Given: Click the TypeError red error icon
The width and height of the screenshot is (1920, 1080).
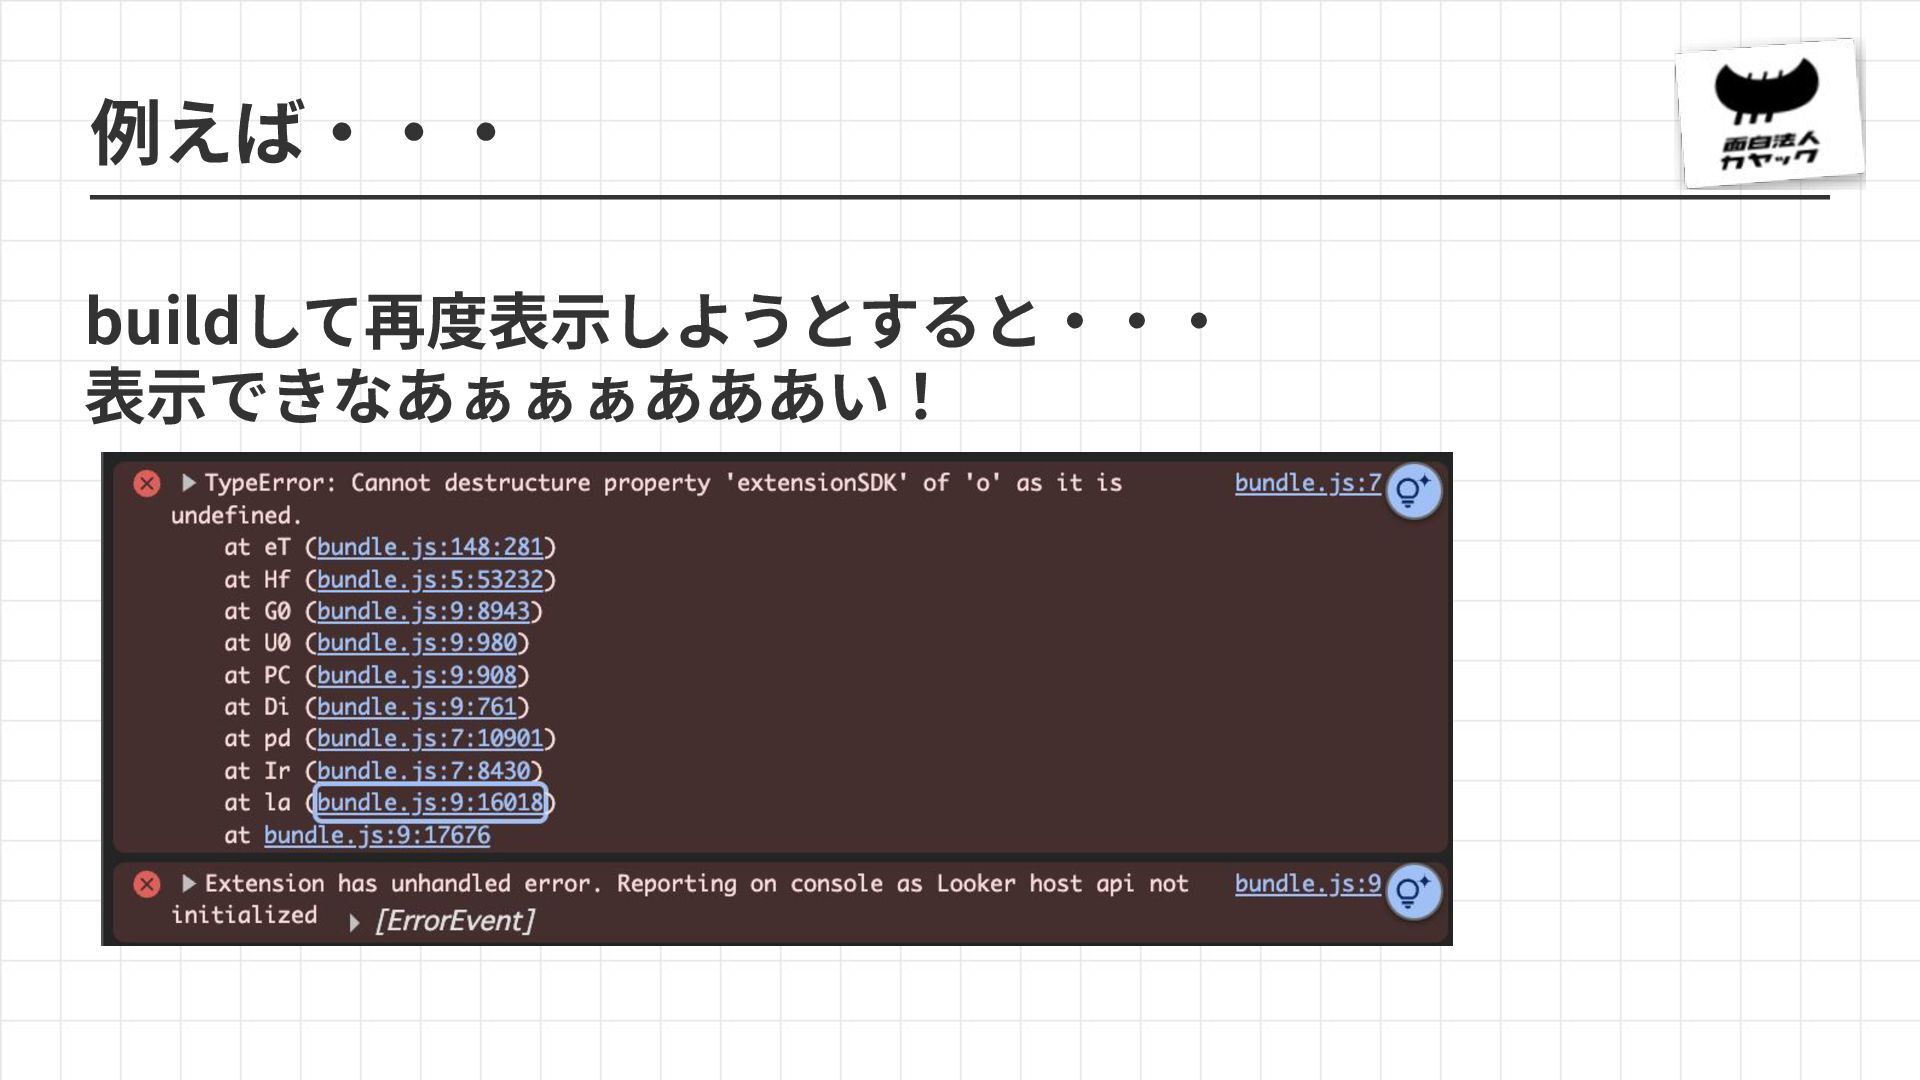Looking at the screenshot, I should (147, 484).
